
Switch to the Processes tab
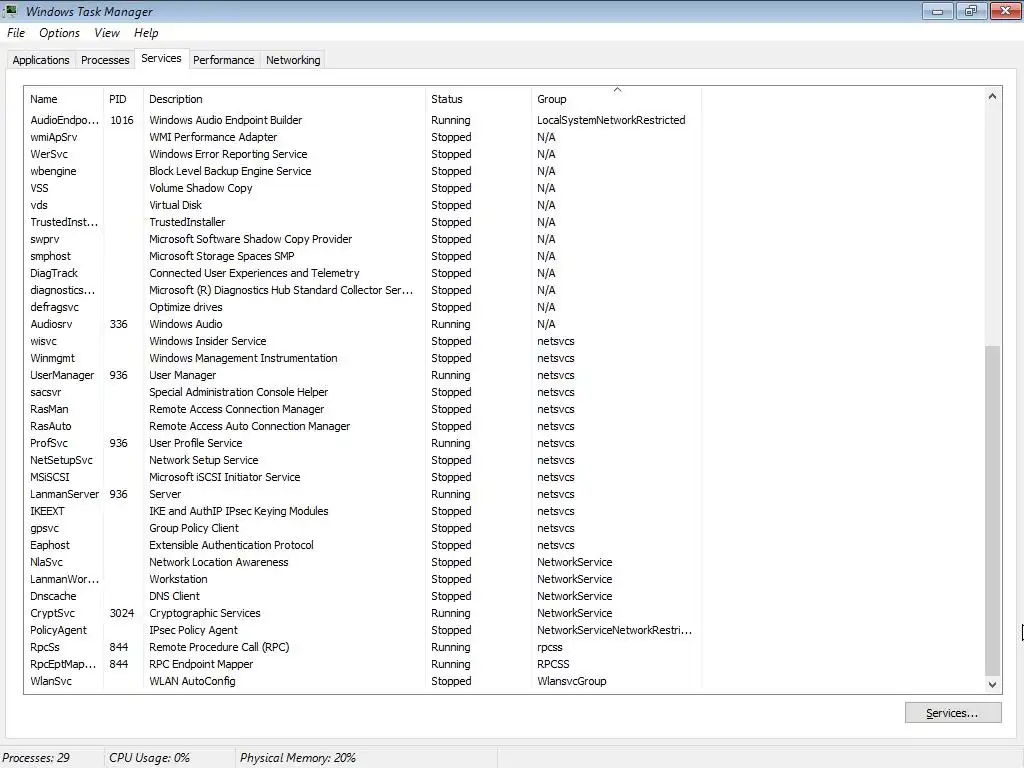click(x=105, y=59)
